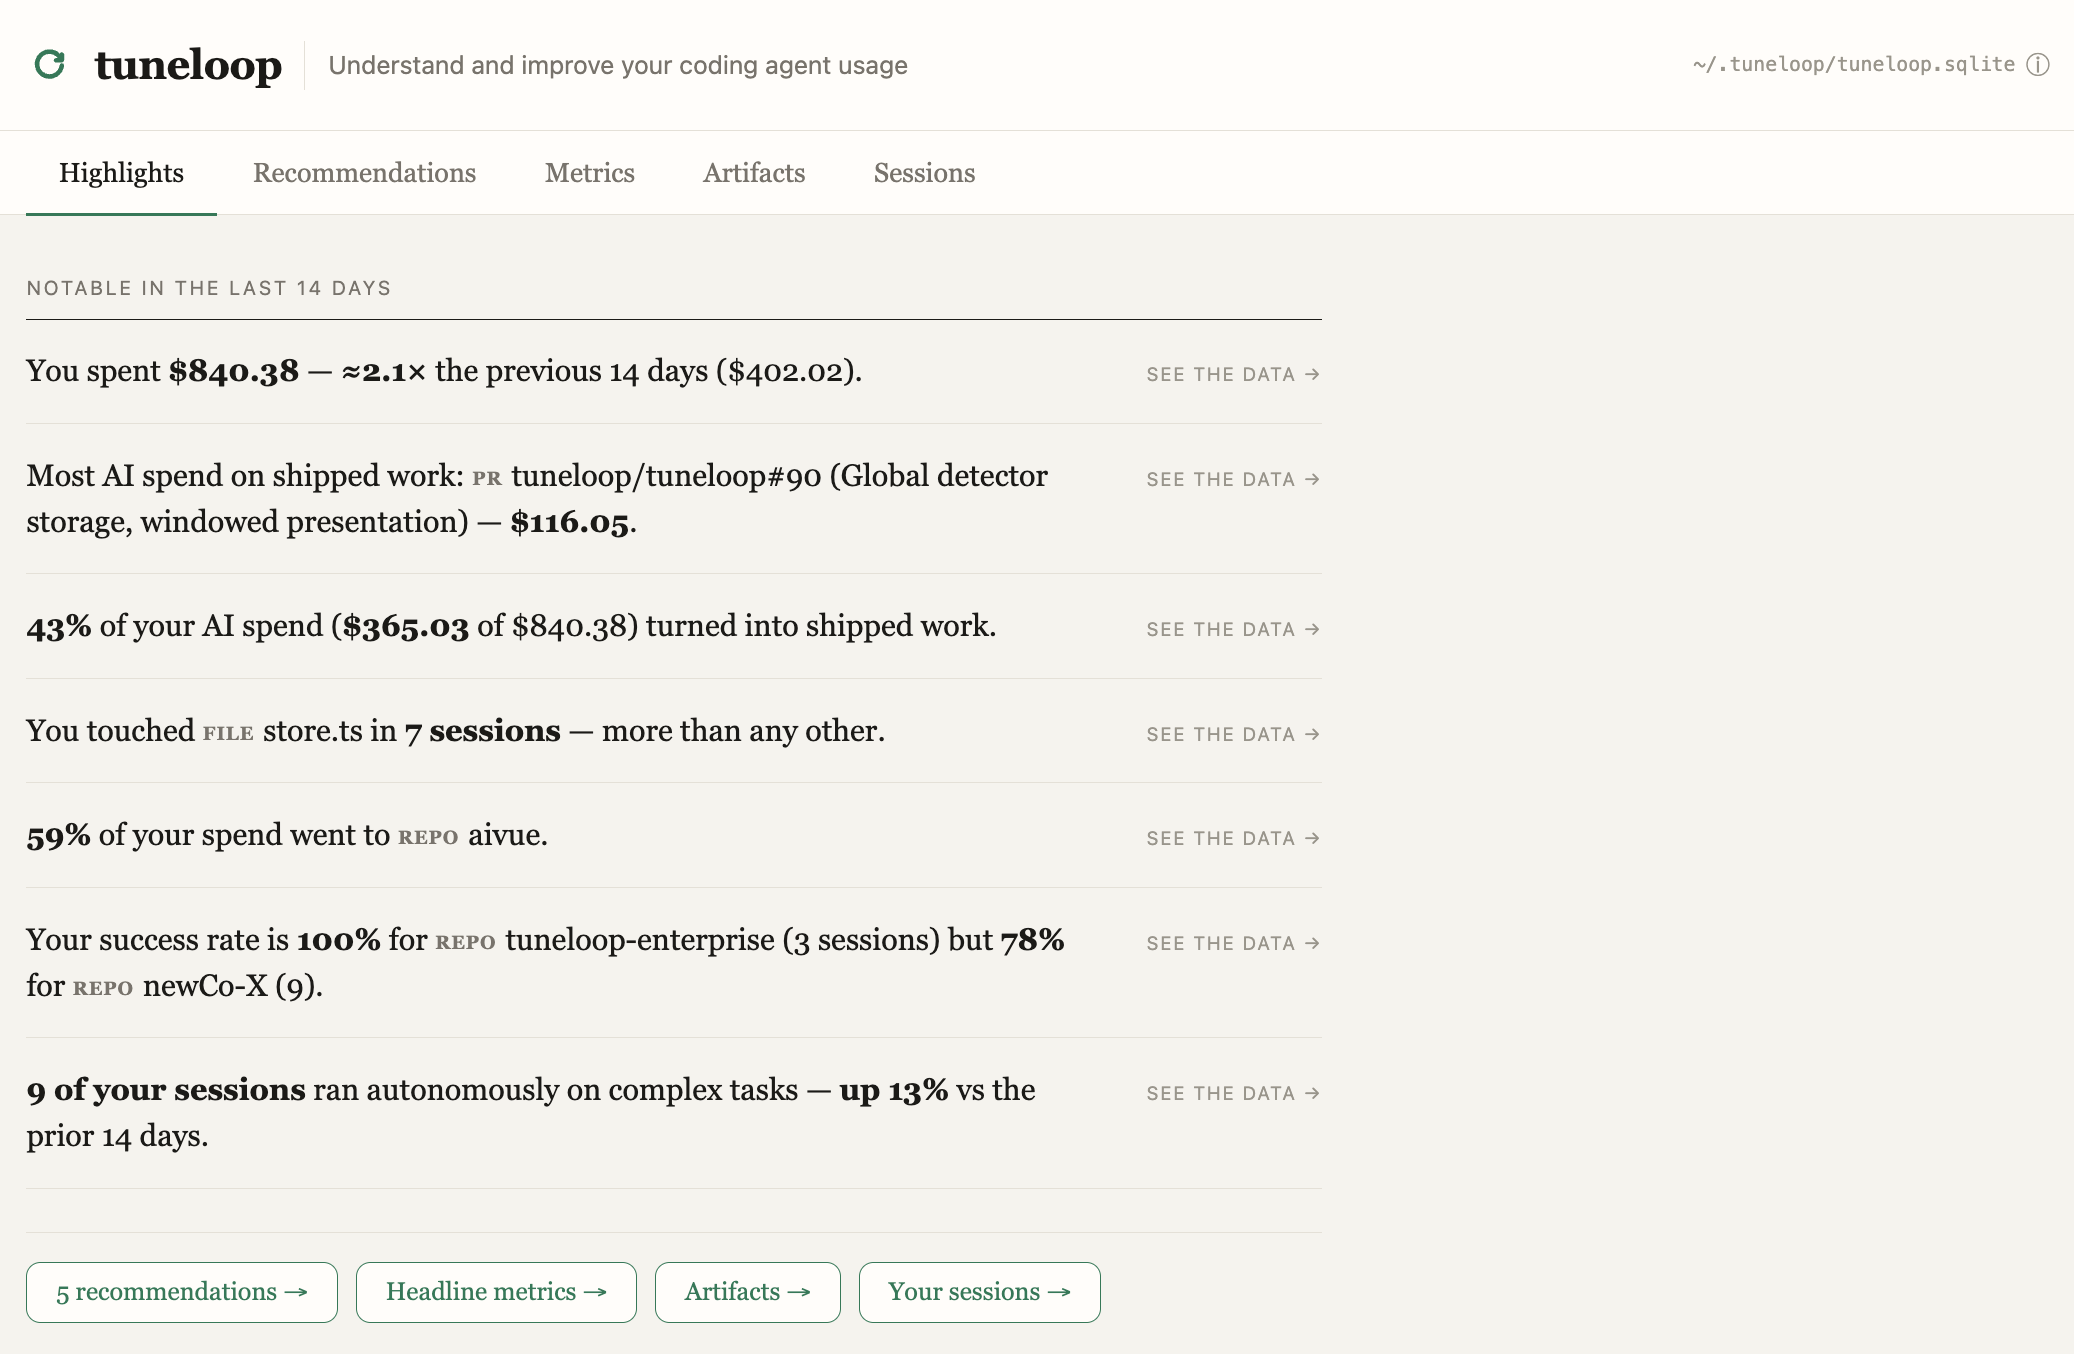Screen dimensions: 2074x1354
Task: Click the tagline 'Understand and improve your coding agent usage'
Action: (x=618, y=65)
